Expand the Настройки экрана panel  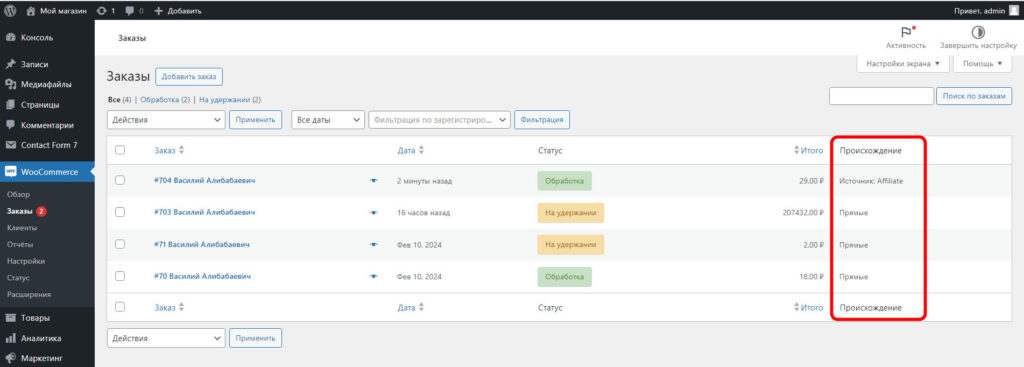(903, 64)
